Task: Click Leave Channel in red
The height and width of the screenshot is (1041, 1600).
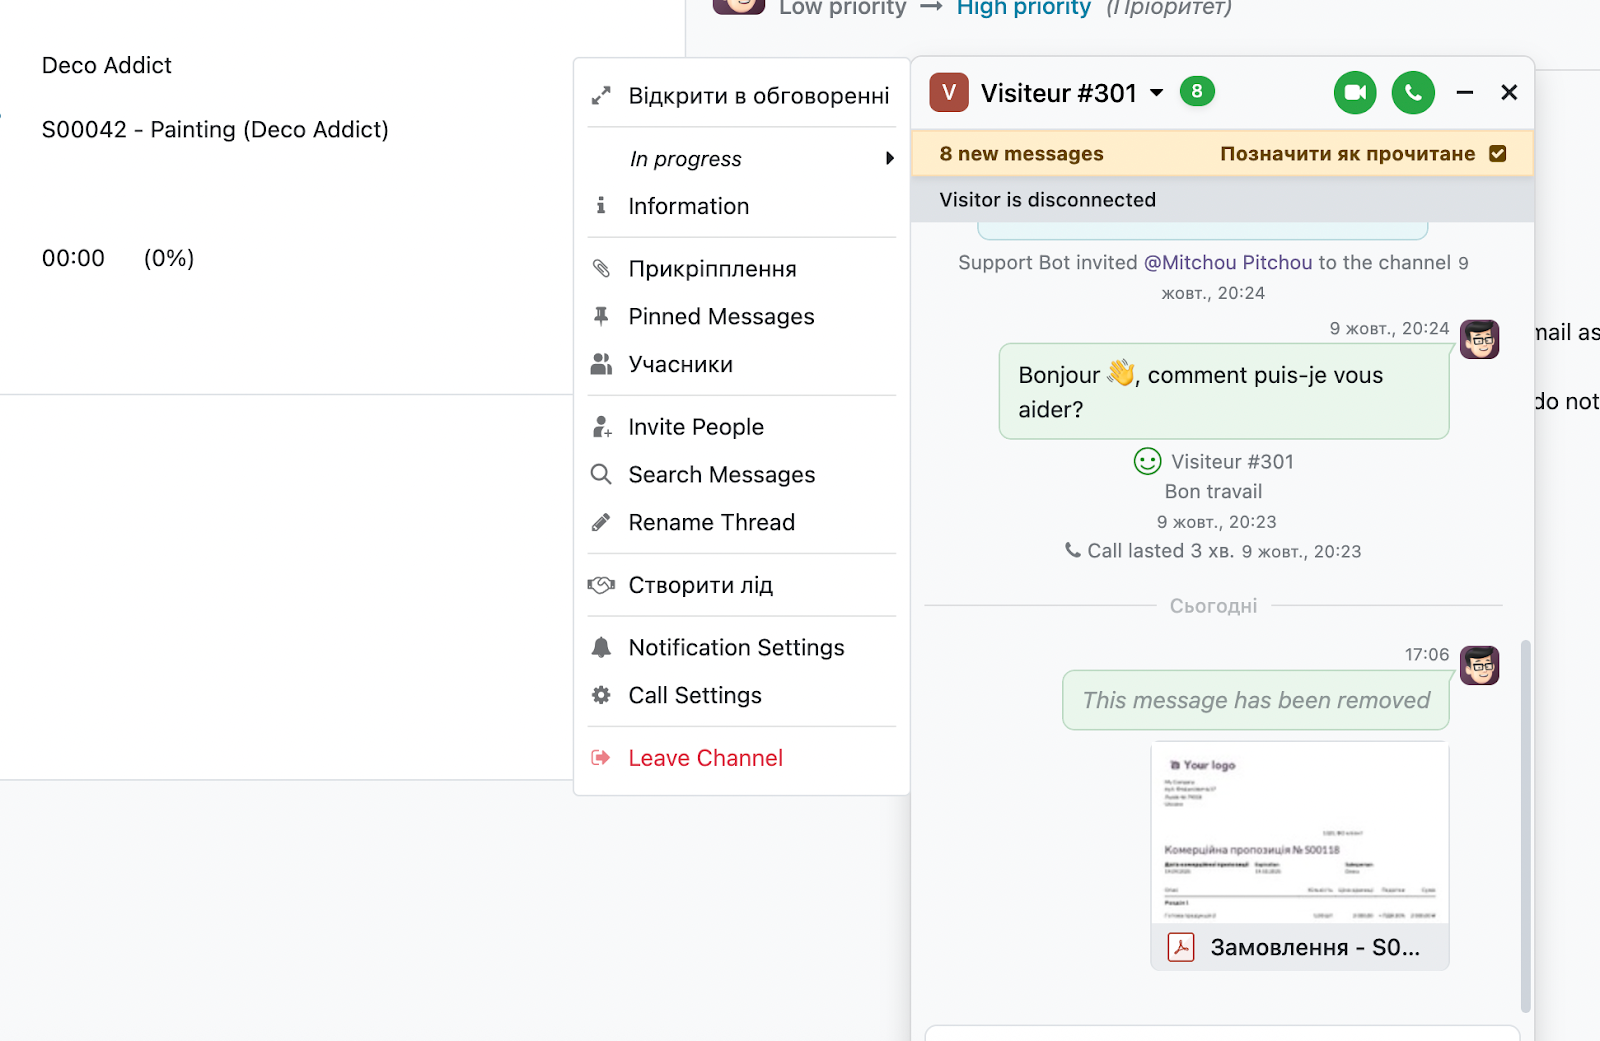Action: point(705,758)
